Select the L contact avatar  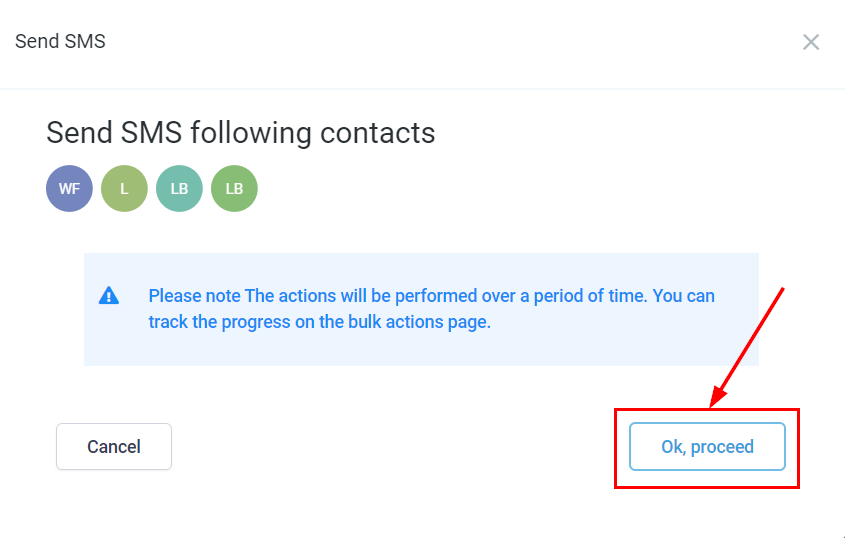click(124, 188)
